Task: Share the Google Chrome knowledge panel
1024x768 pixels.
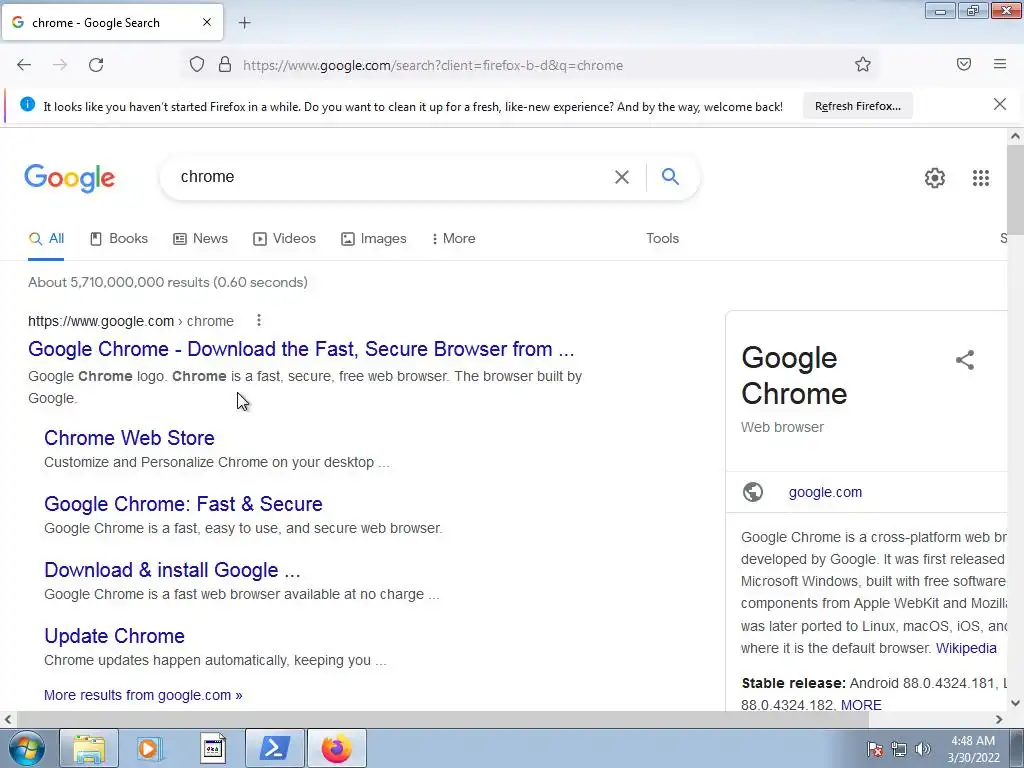Action: pyautogui.click(x=965, y=360)
